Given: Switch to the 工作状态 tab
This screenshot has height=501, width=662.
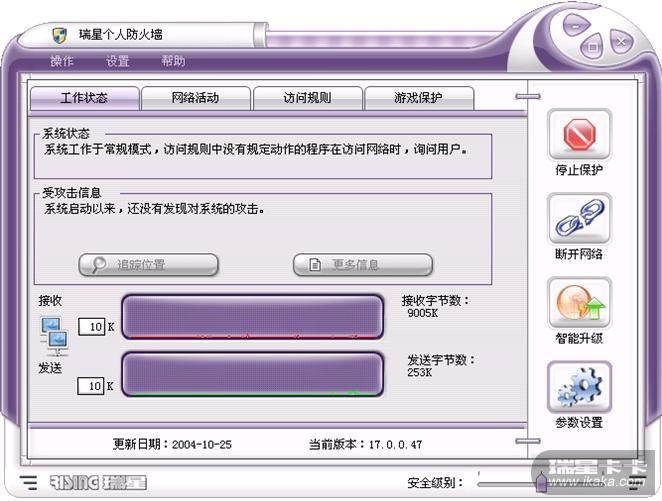Looking at the screenshot, I should pos(84,98).
